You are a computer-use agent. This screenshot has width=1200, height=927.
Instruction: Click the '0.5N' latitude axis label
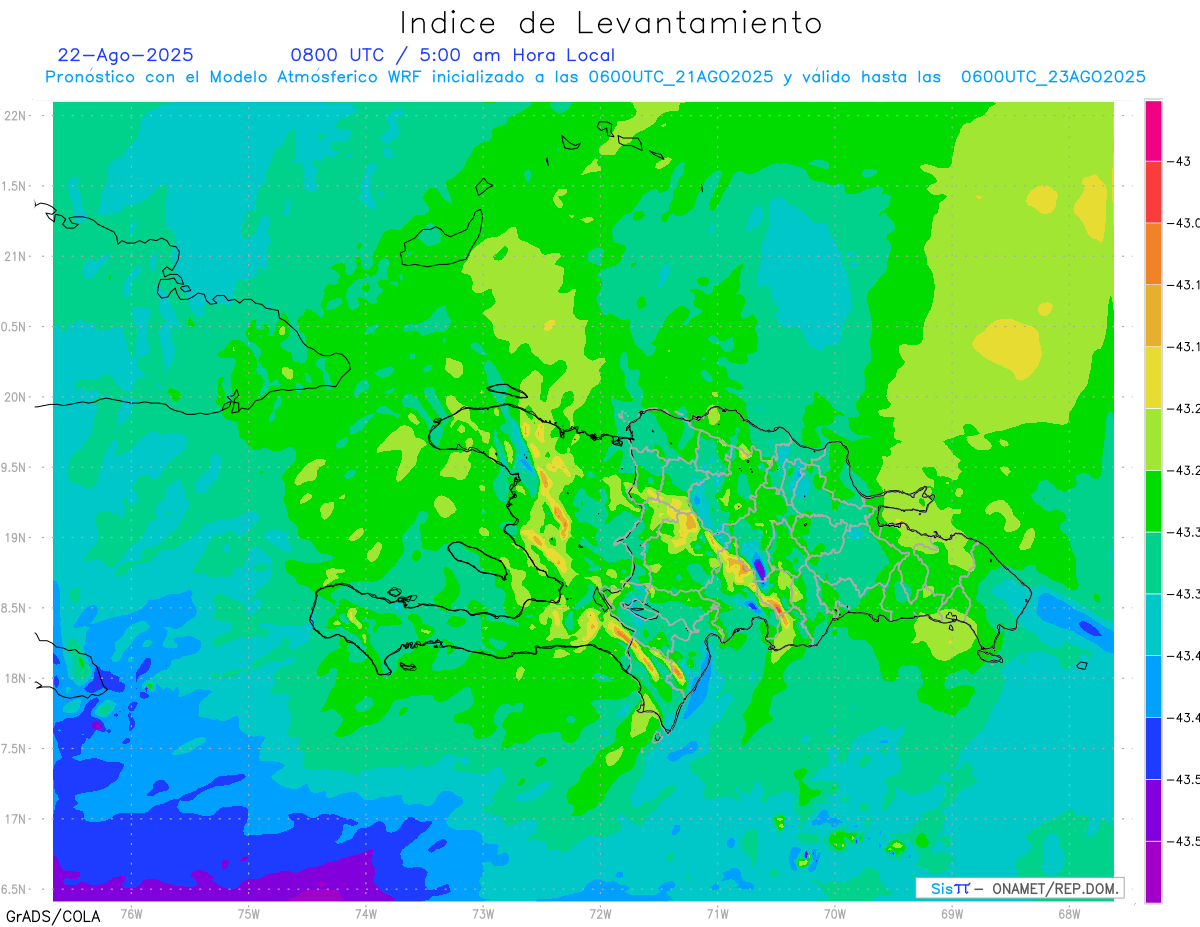(15, 327)
